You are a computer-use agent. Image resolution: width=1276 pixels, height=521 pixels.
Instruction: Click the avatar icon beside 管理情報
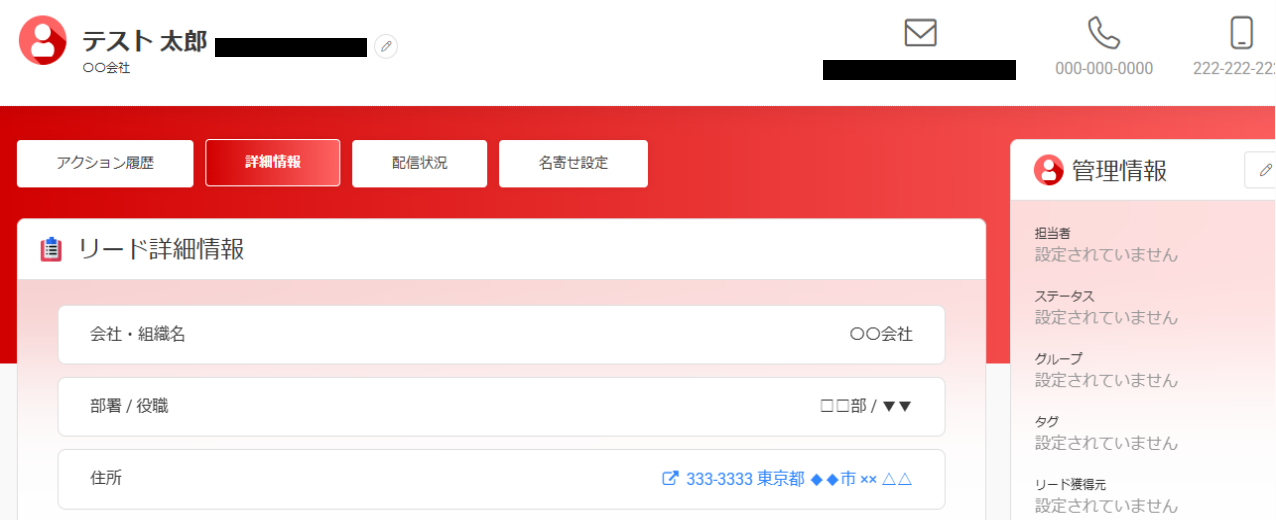[x=1048, y=170]
